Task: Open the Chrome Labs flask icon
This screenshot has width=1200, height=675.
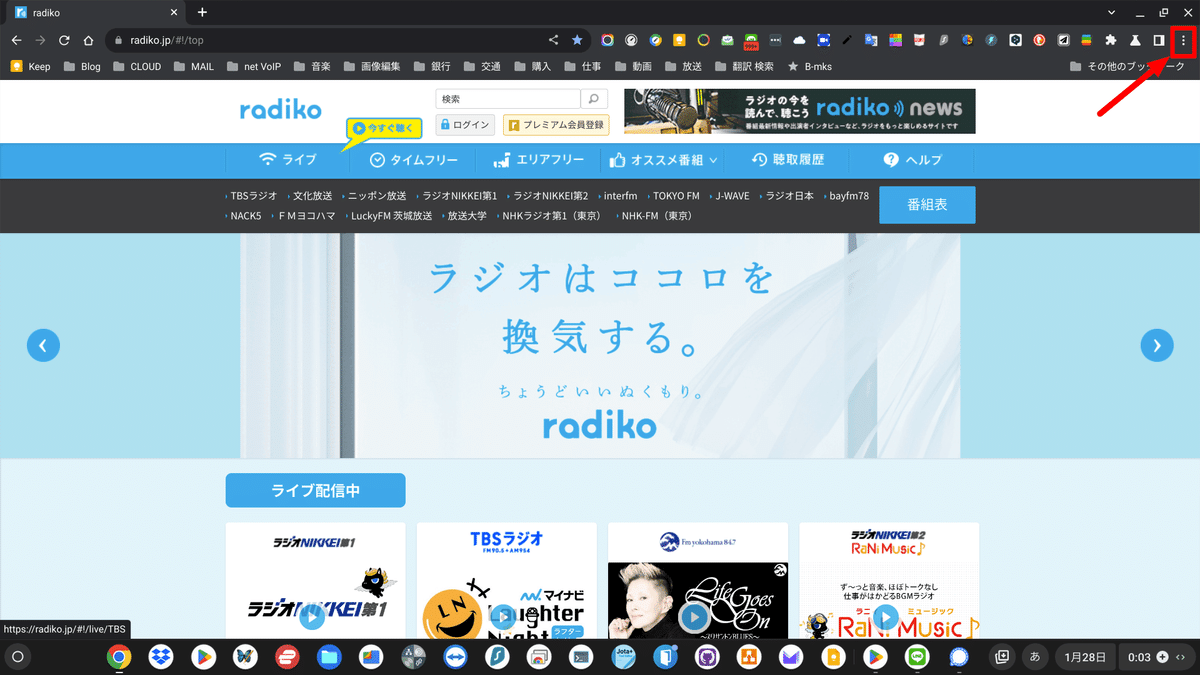Action: tap(1135, 40)
